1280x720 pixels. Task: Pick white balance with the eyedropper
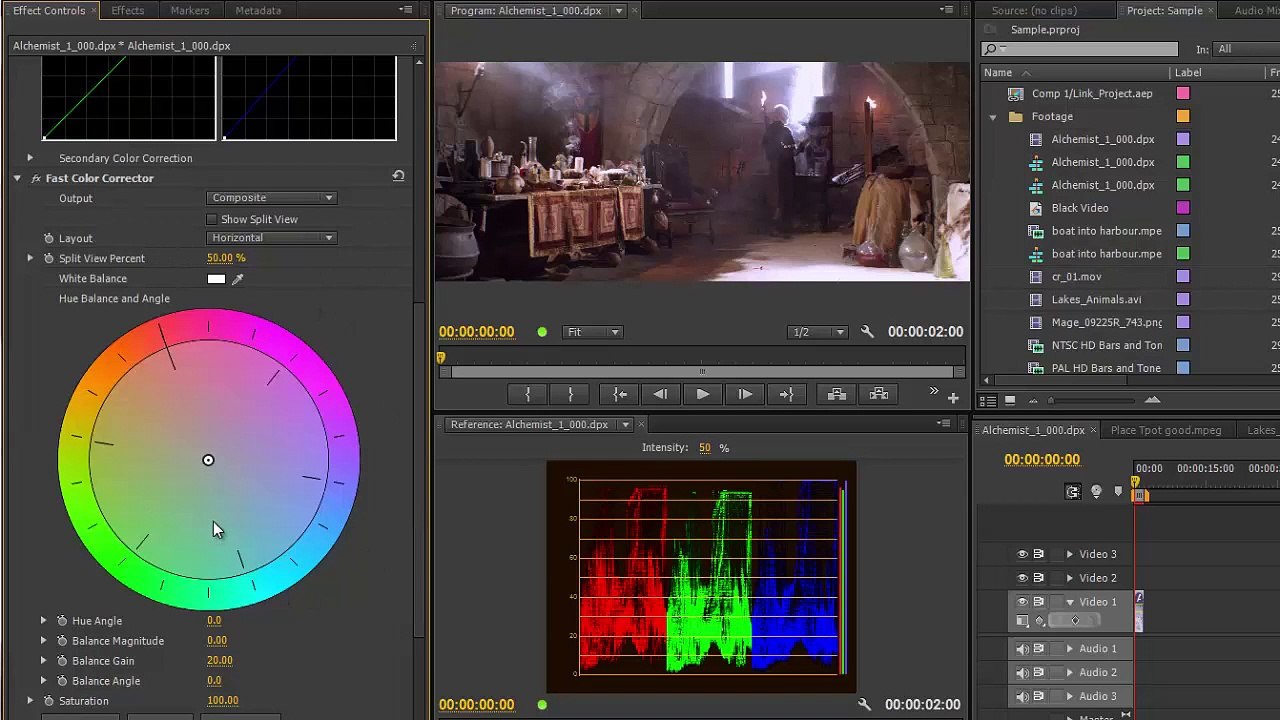tap(237, 279)
